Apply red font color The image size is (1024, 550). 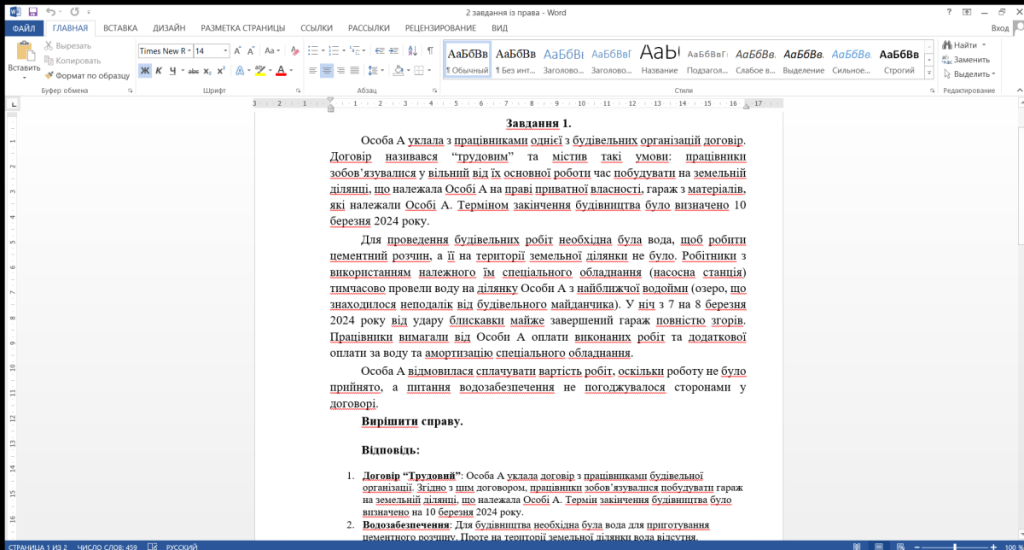click(x=281, y=71)
